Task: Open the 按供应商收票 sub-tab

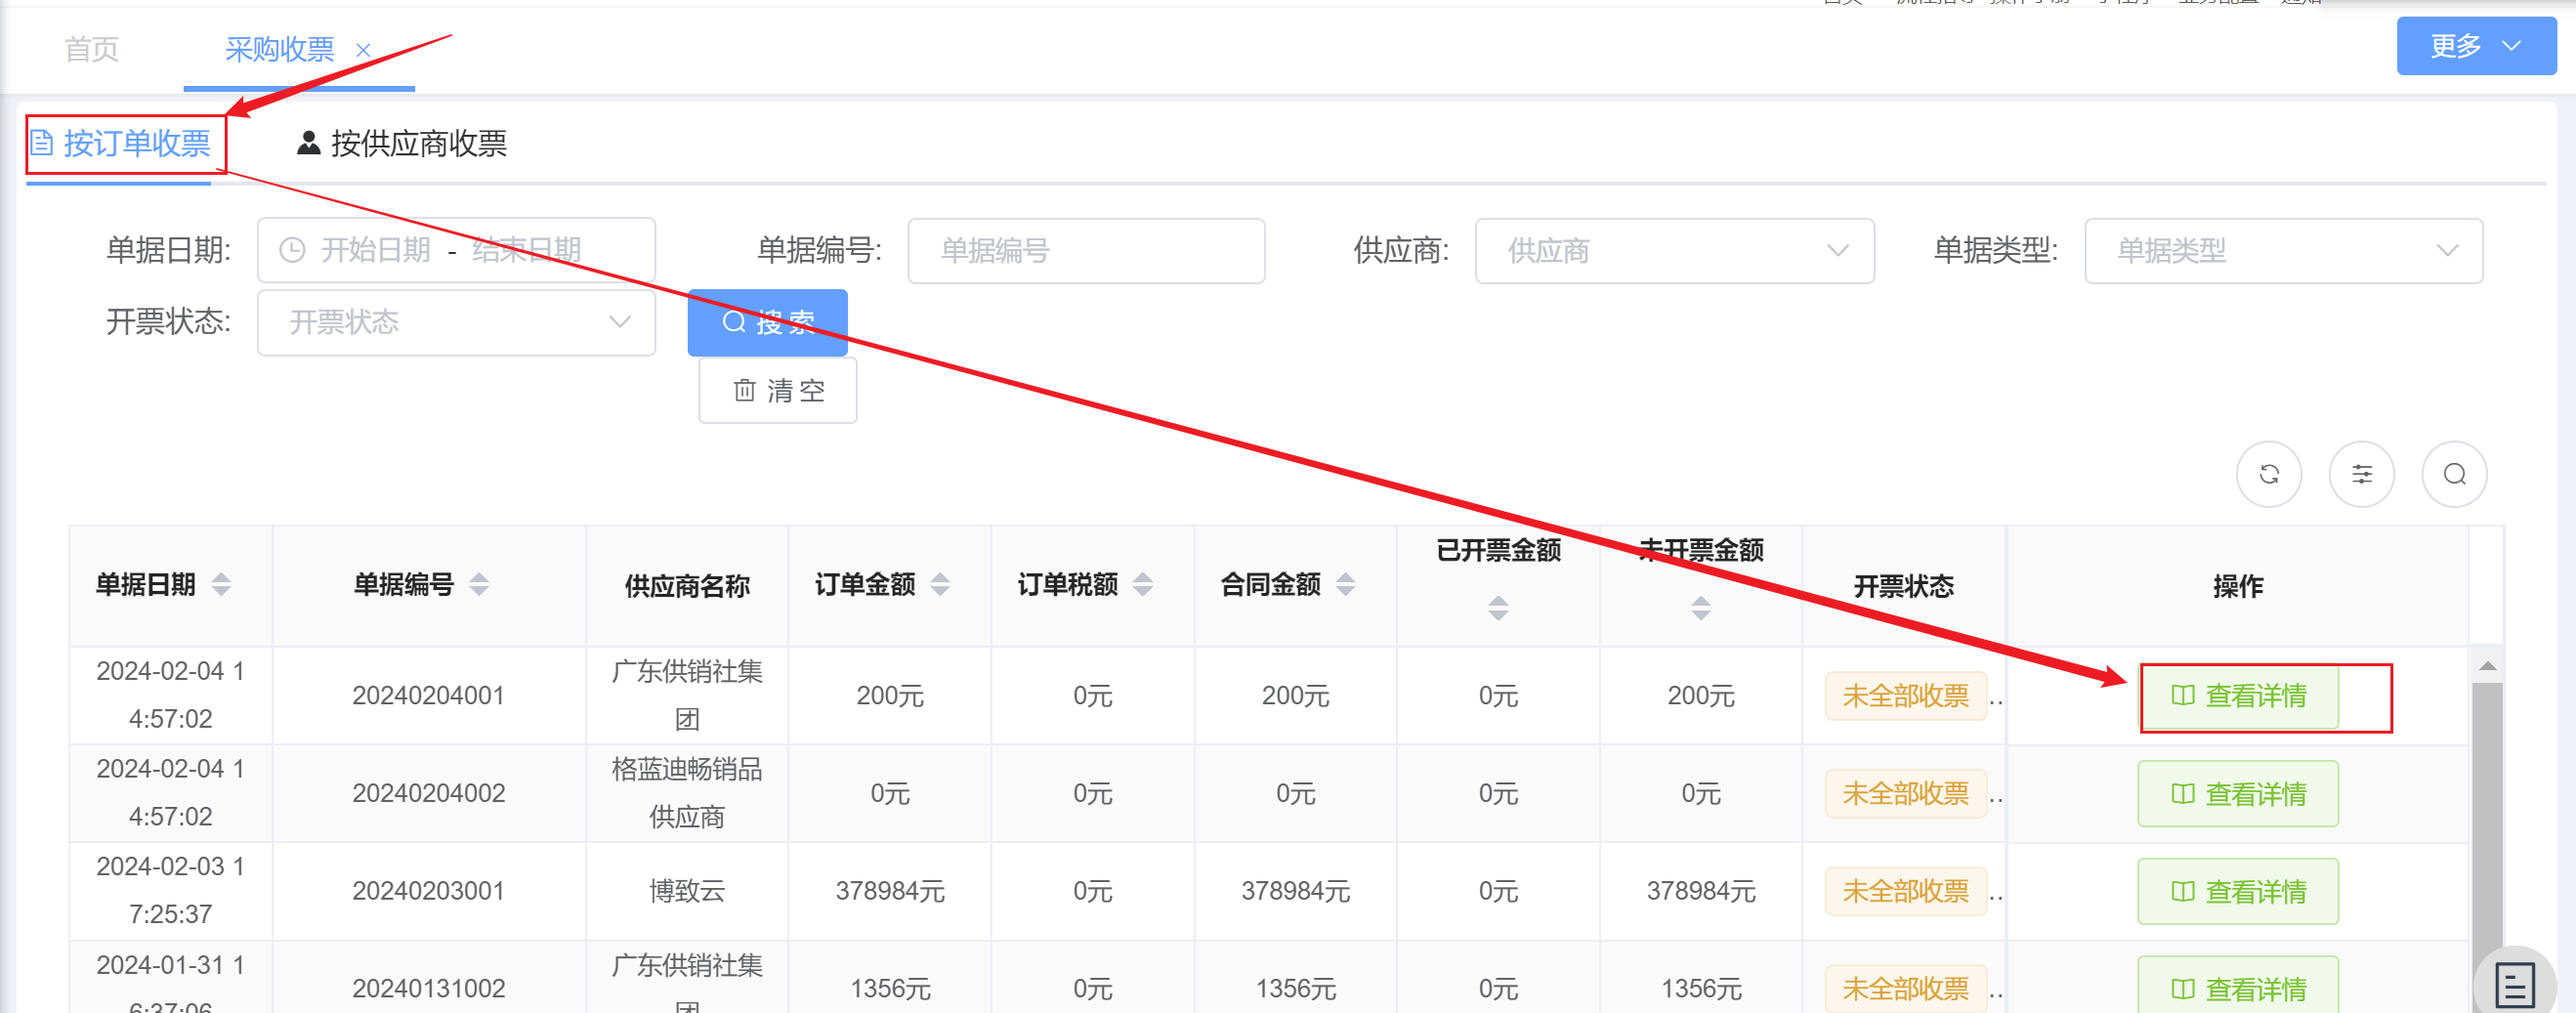Action: pyautogui.click(x=402, y=144)
